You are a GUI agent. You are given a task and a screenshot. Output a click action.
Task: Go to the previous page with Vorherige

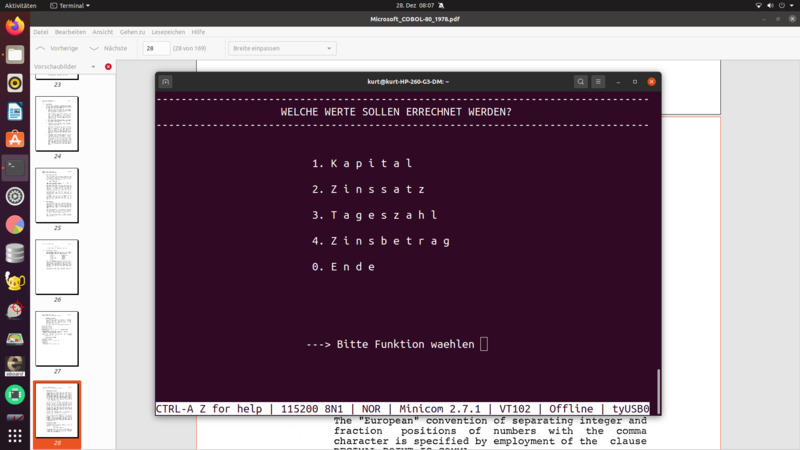(x=57, y=48)
